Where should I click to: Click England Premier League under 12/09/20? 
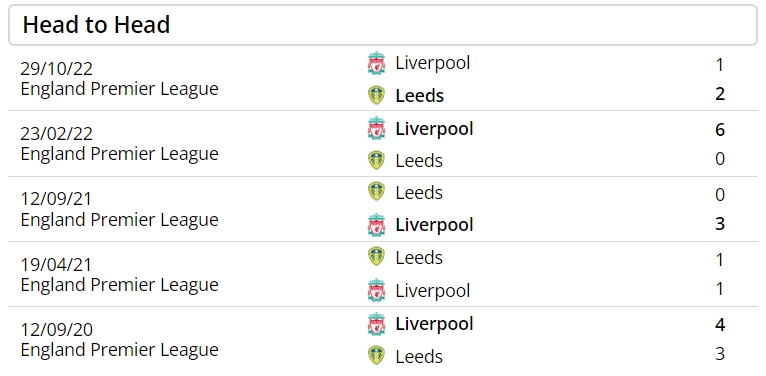119,350
